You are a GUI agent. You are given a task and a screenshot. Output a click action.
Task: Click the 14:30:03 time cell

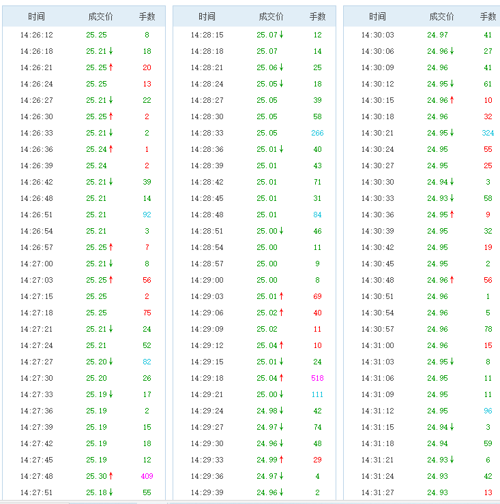click(x=378, y=35)
